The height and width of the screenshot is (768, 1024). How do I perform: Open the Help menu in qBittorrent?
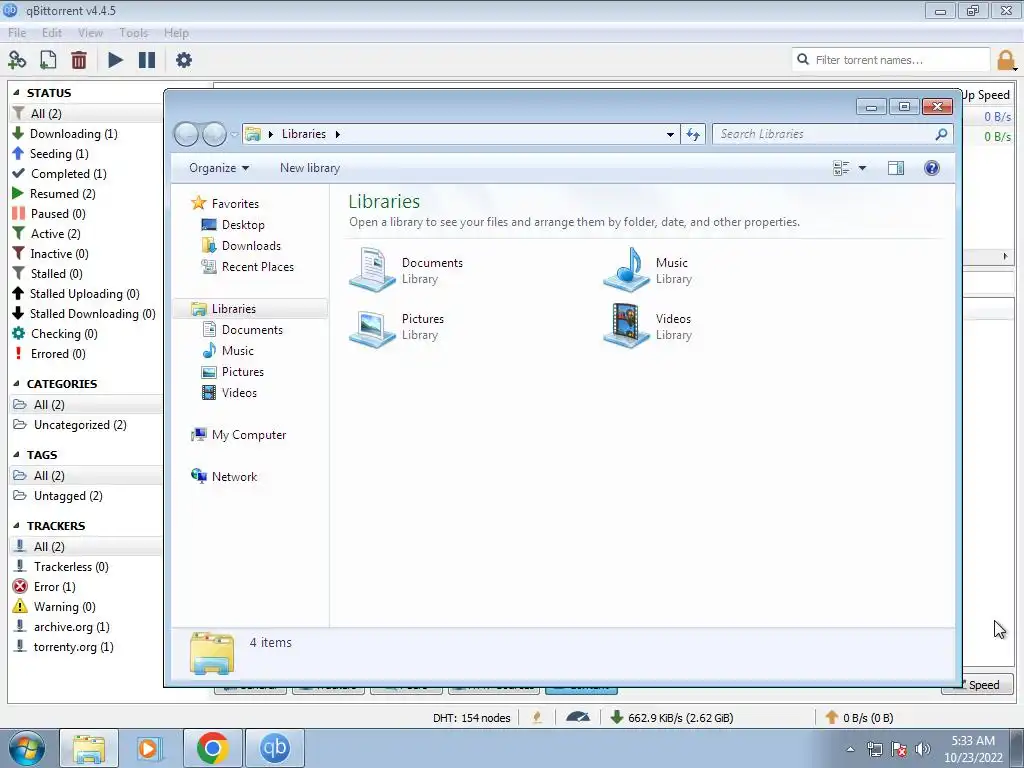tap(176, 33)
